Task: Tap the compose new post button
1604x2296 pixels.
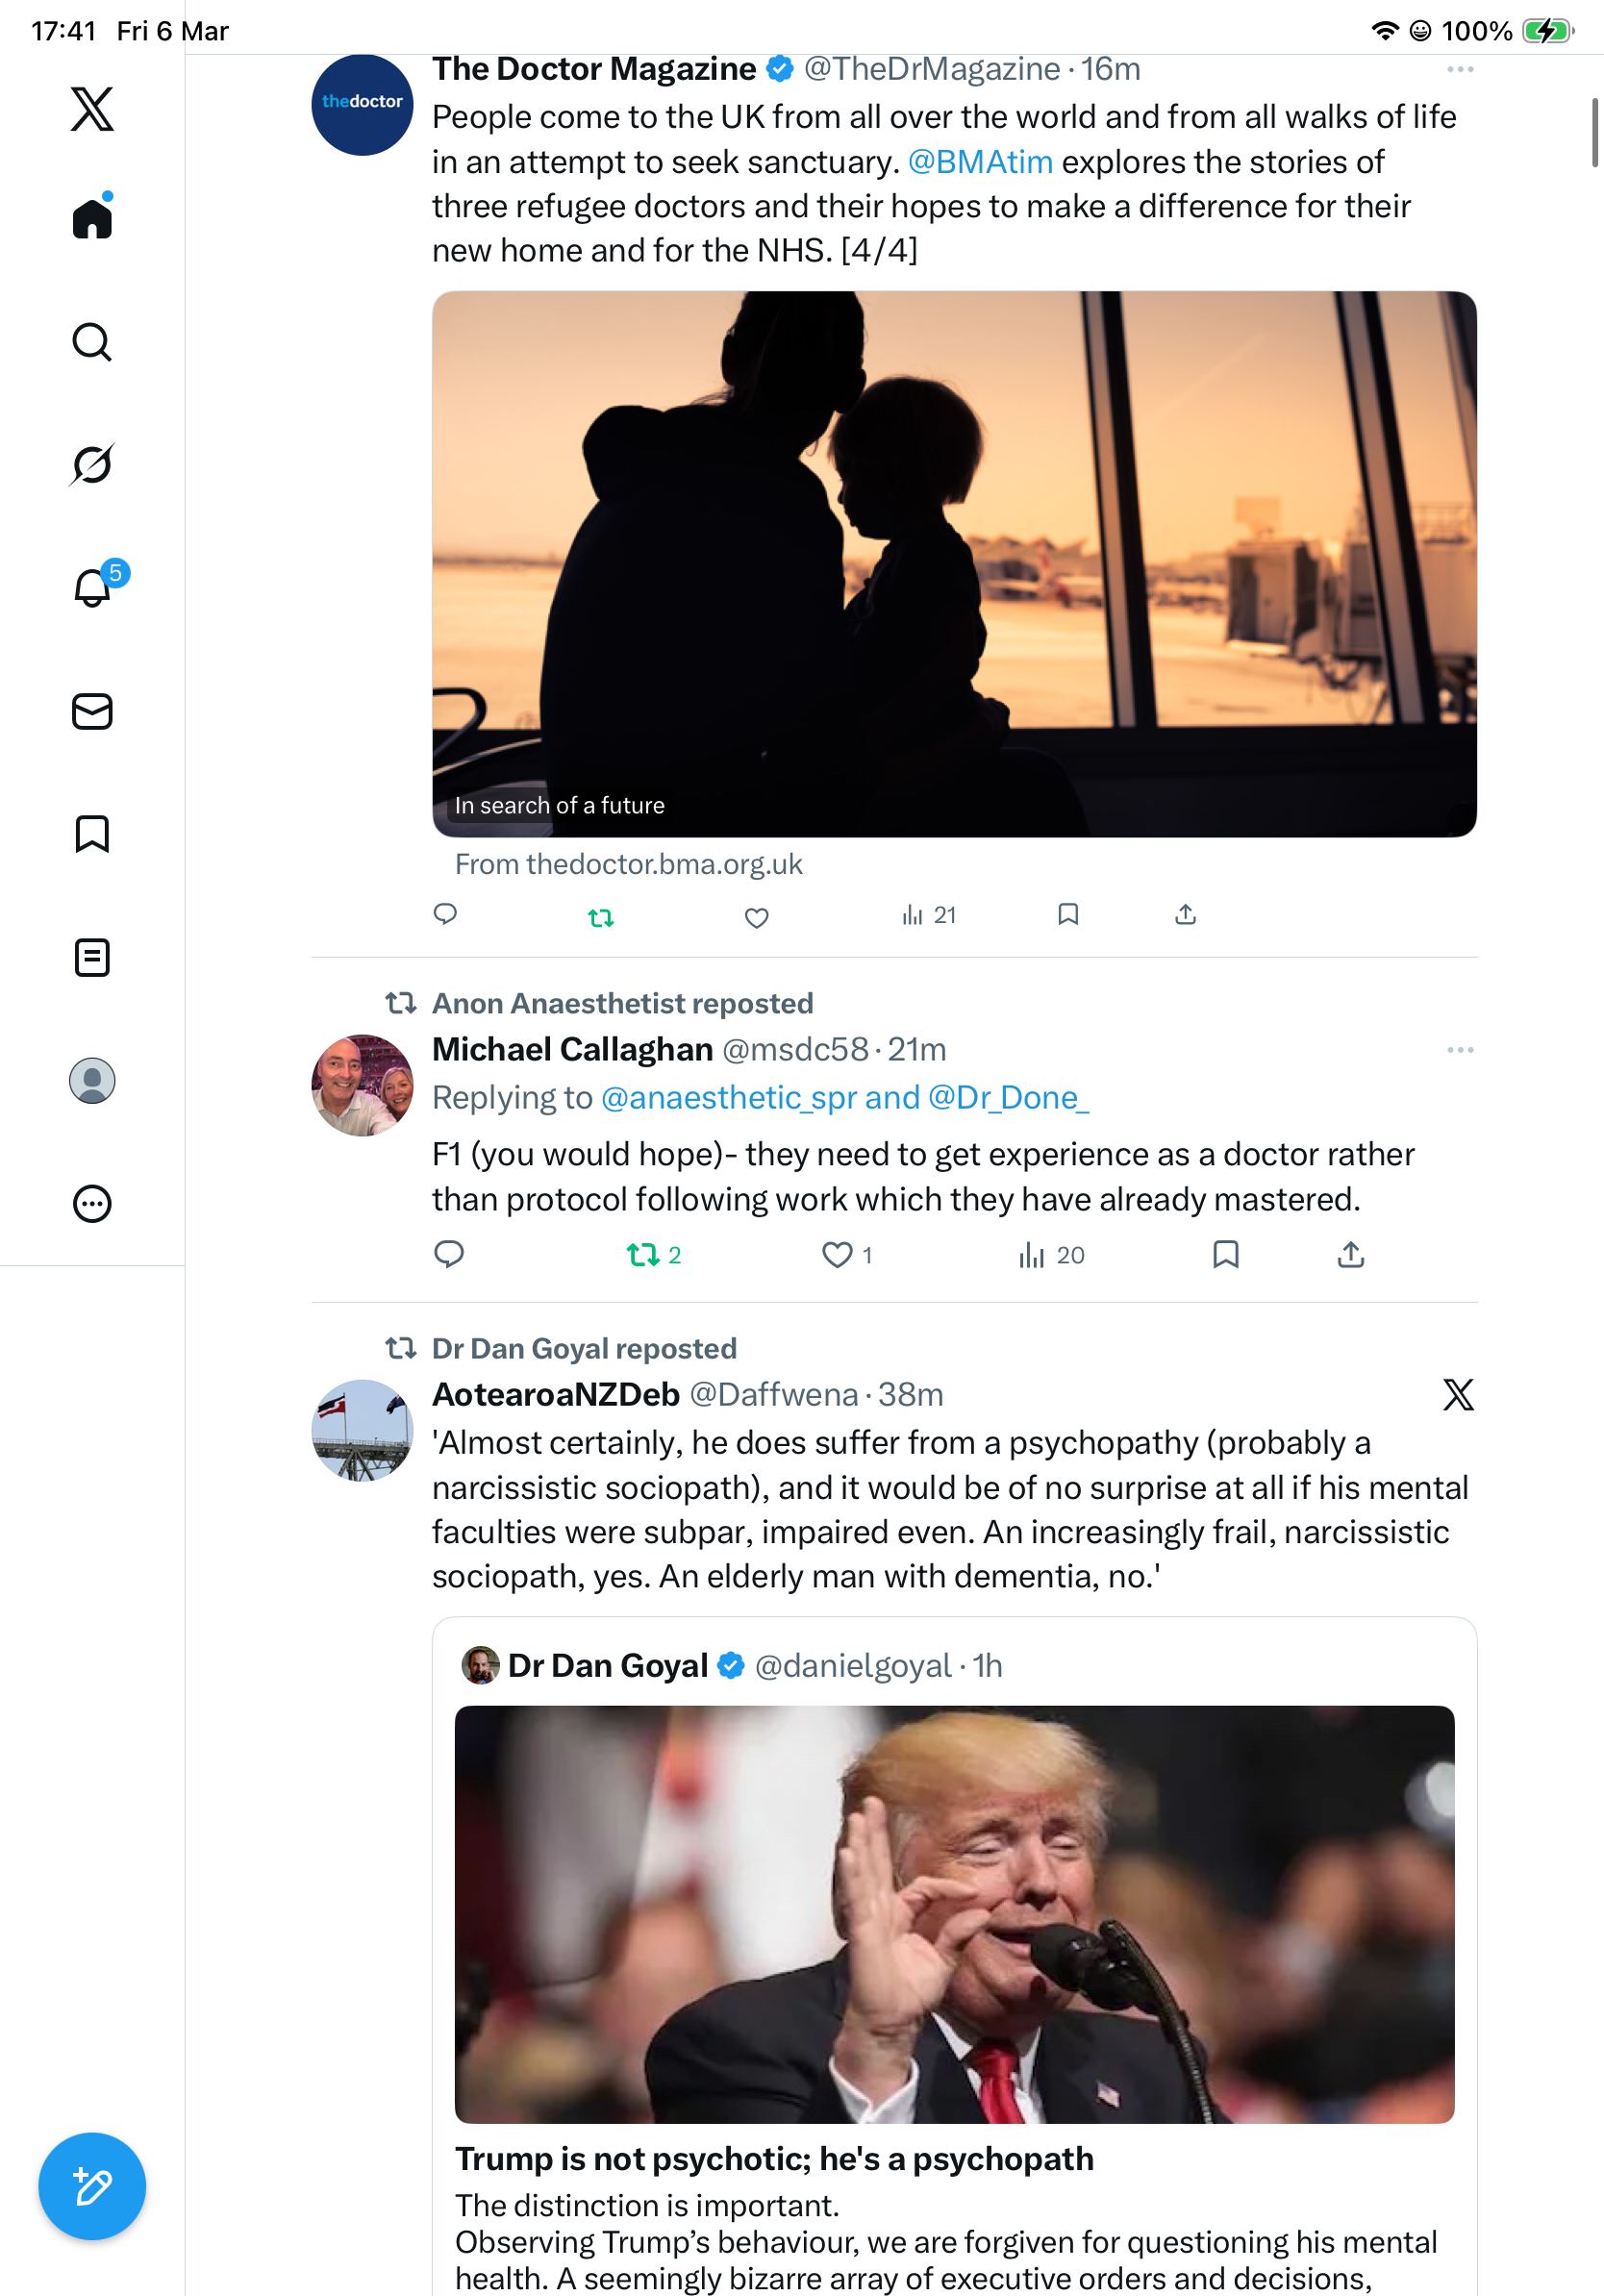Action: coord(92,2186)
